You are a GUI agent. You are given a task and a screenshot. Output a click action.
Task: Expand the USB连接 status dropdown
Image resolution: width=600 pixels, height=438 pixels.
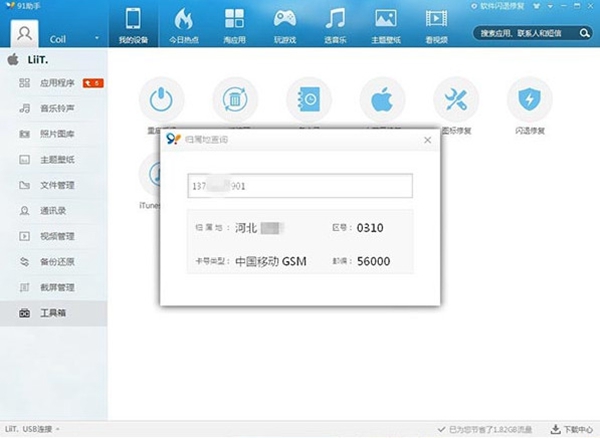click(58, 429)
